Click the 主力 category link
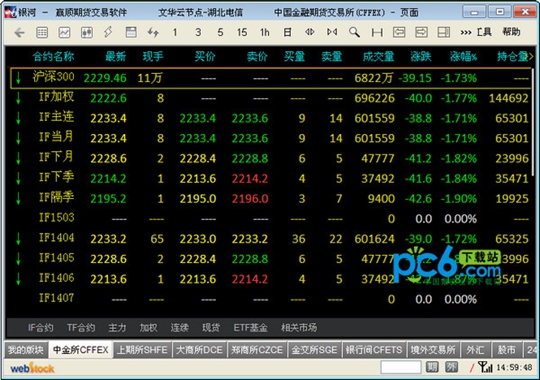Screen dimensions: 540x380 [117, 328]
